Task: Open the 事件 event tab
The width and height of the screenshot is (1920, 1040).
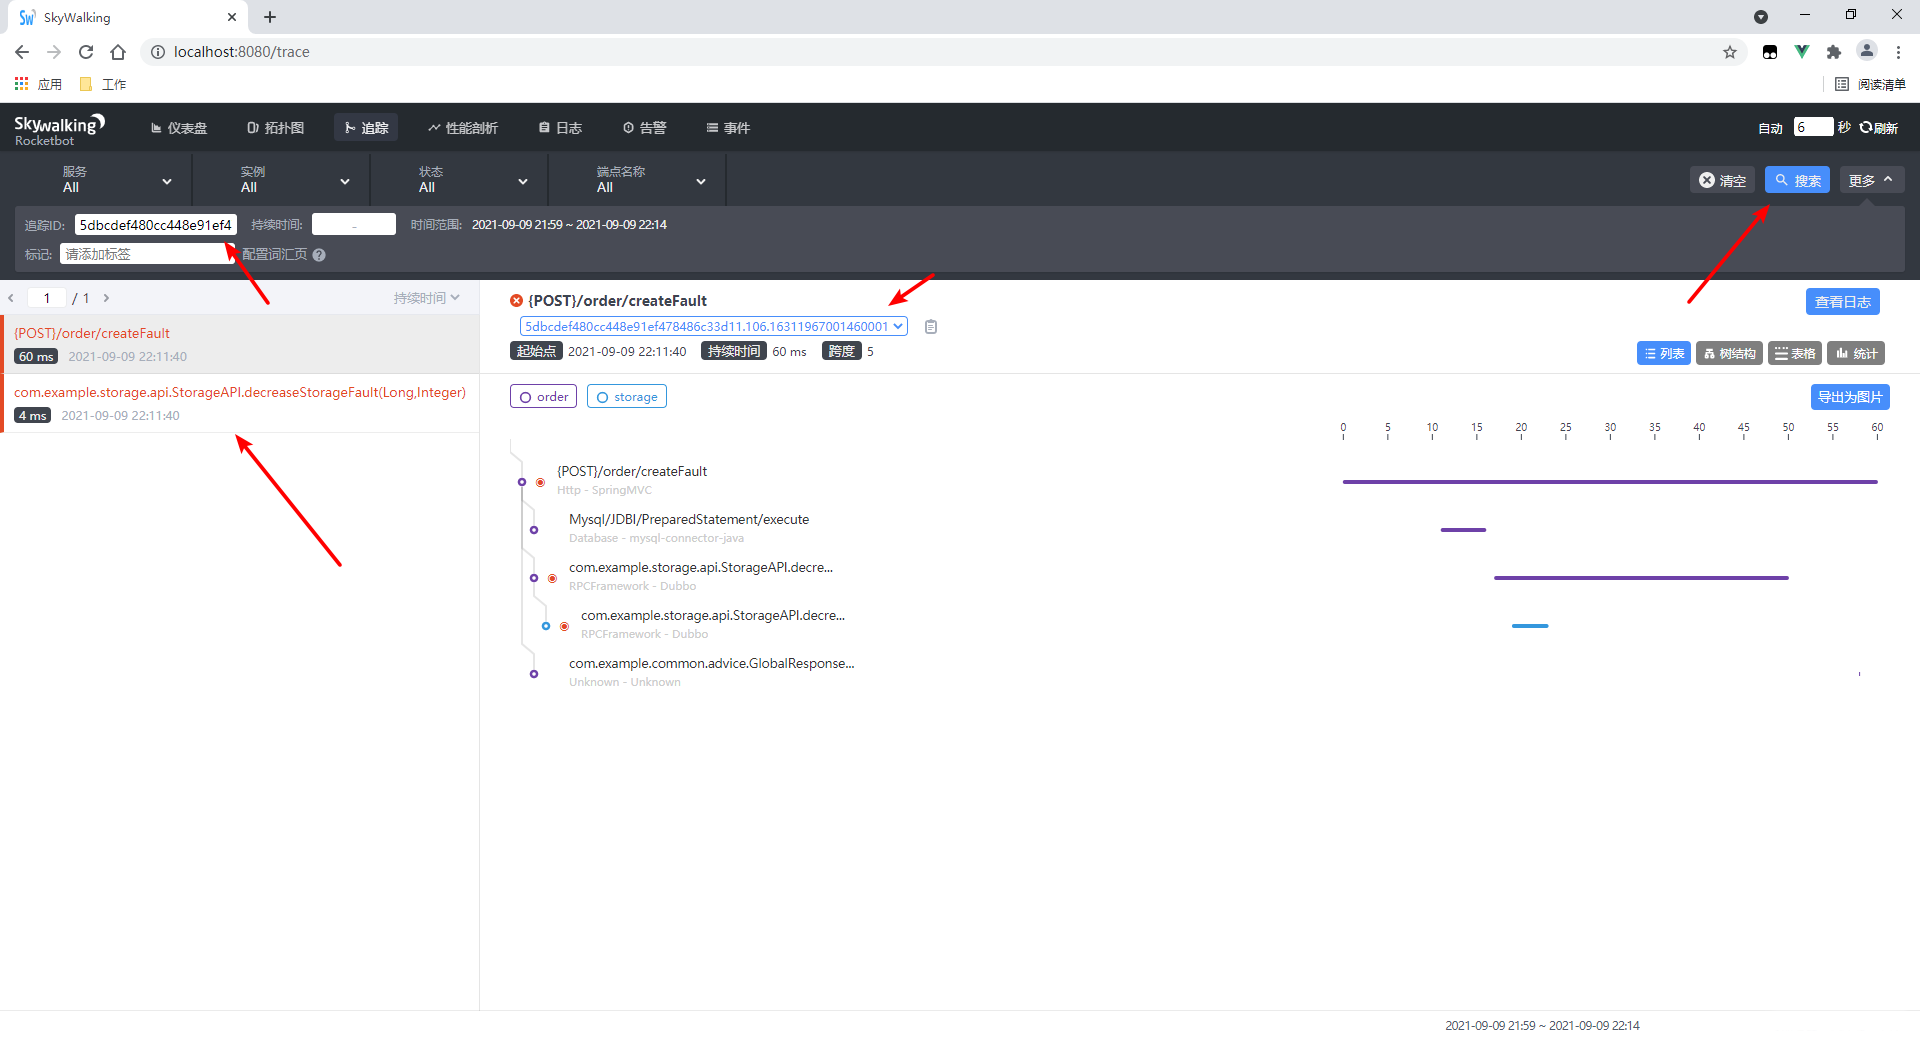Action: 728,128
